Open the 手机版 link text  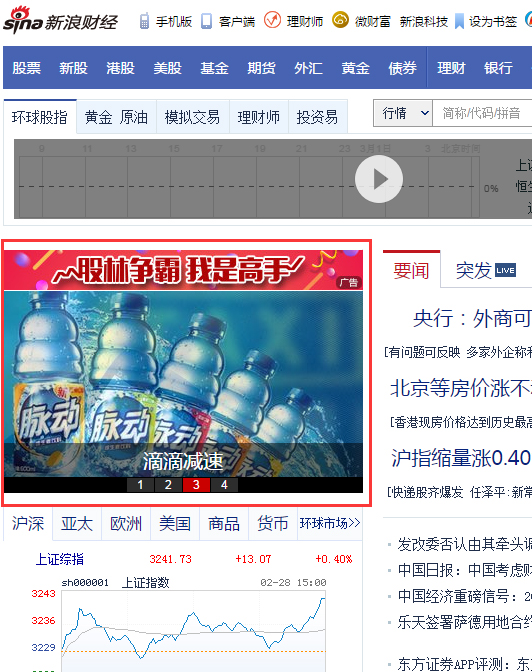click(174, 21)
